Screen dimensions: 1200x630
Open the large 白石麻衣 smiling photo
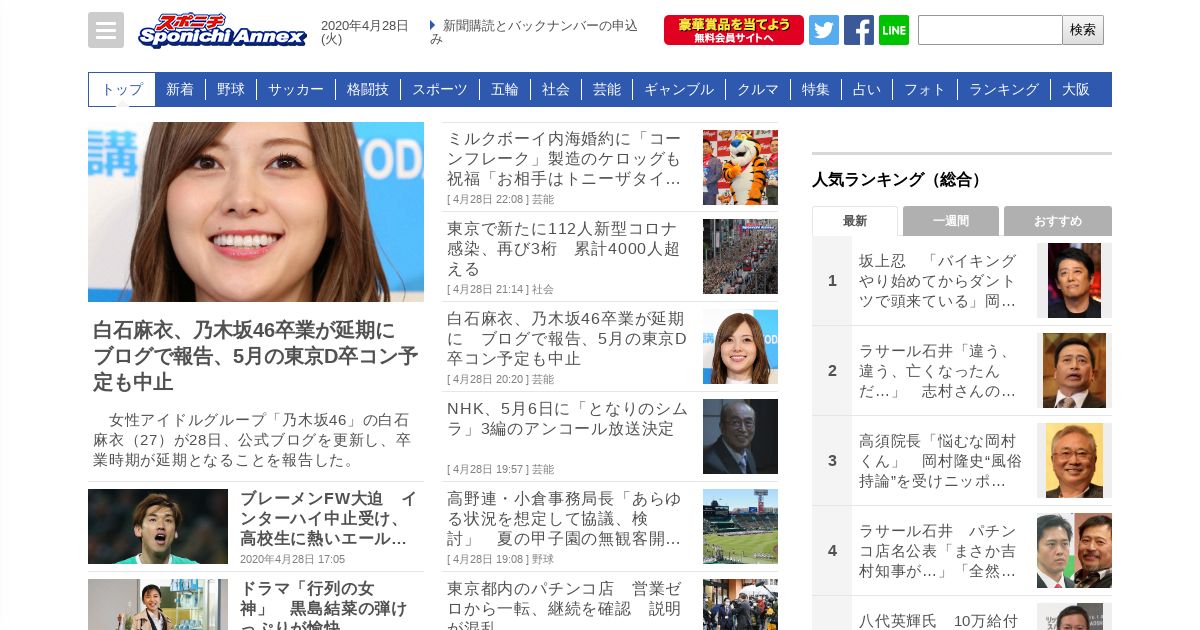click(x=256, y=212)
